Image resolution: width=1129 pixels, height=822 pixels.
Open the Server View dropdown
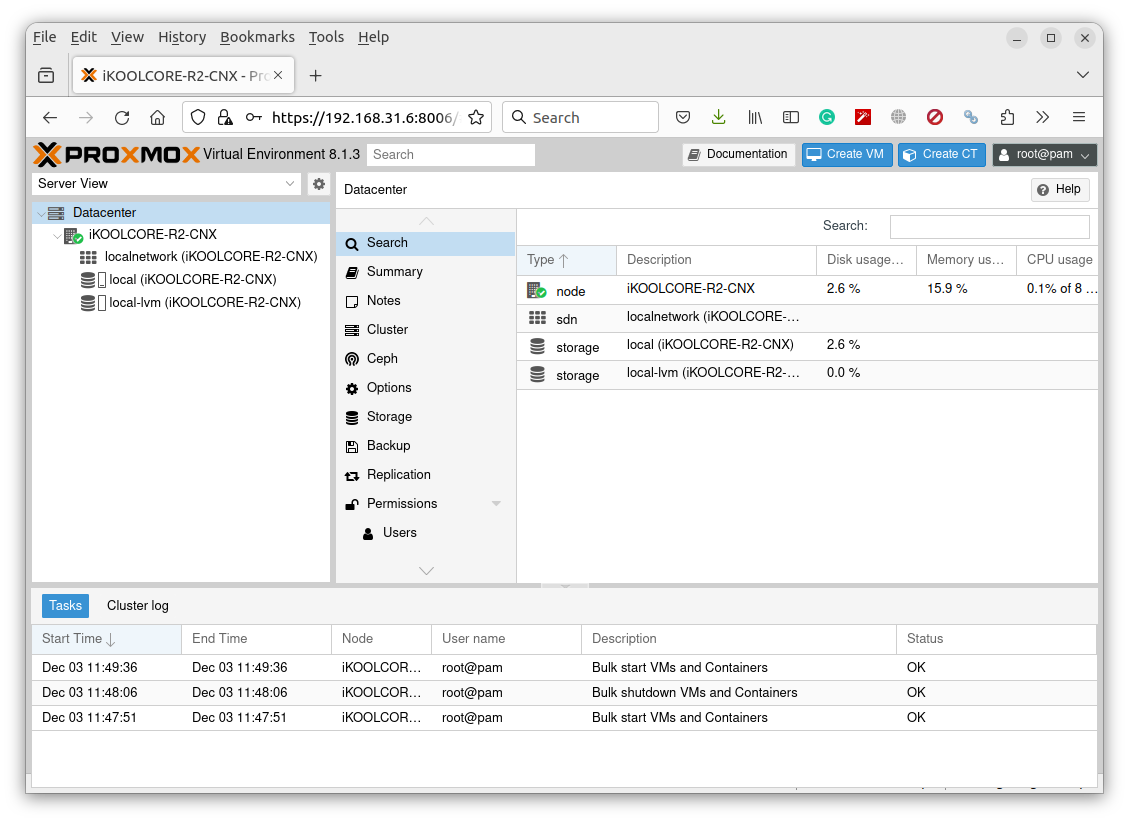click(x=166, y=184)
